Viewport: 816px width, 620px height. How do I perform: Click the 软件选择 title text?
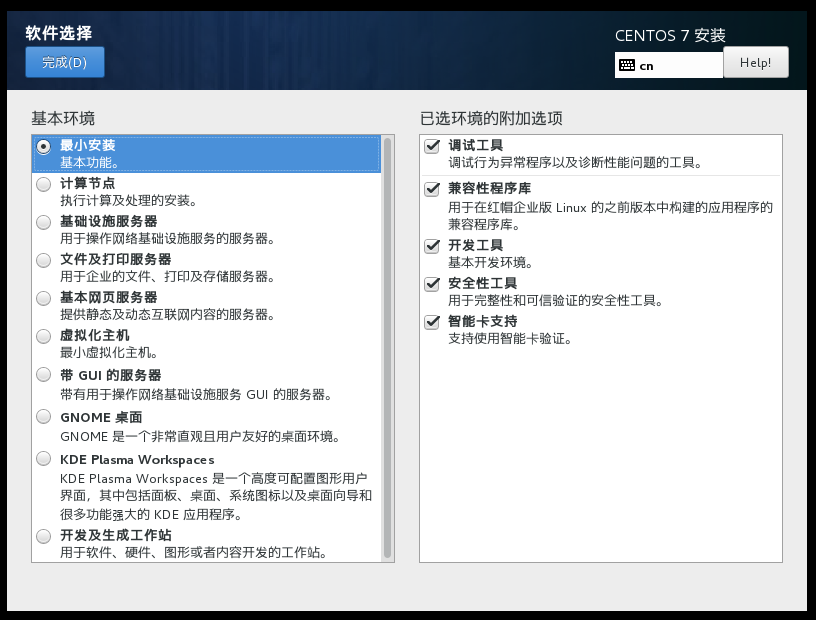pos(59,33)
